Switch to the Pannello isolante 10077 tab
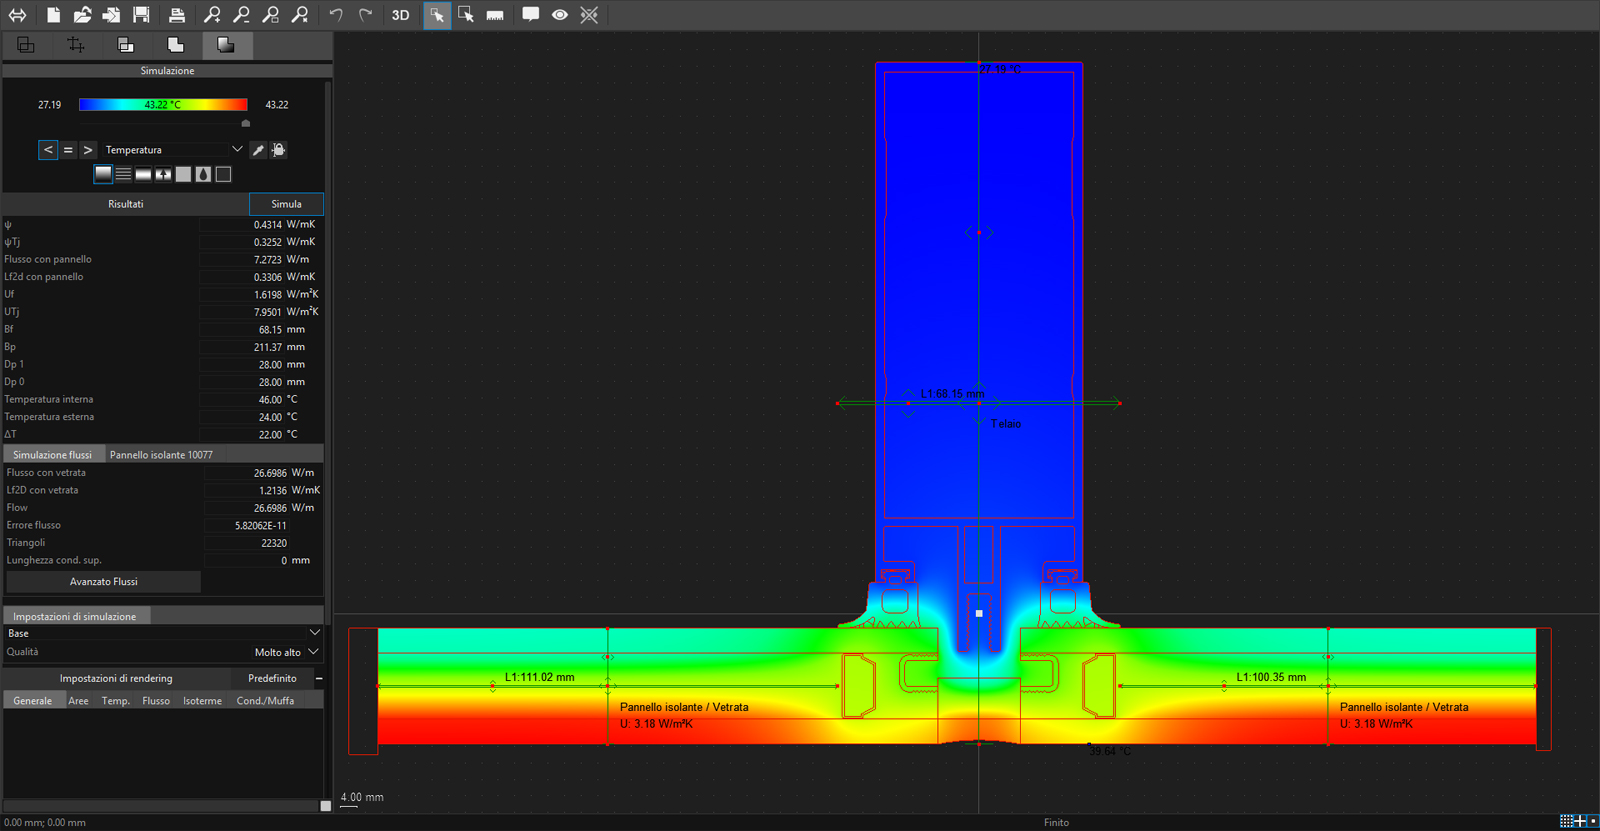The image size is (1600, 831). [161, 454]
